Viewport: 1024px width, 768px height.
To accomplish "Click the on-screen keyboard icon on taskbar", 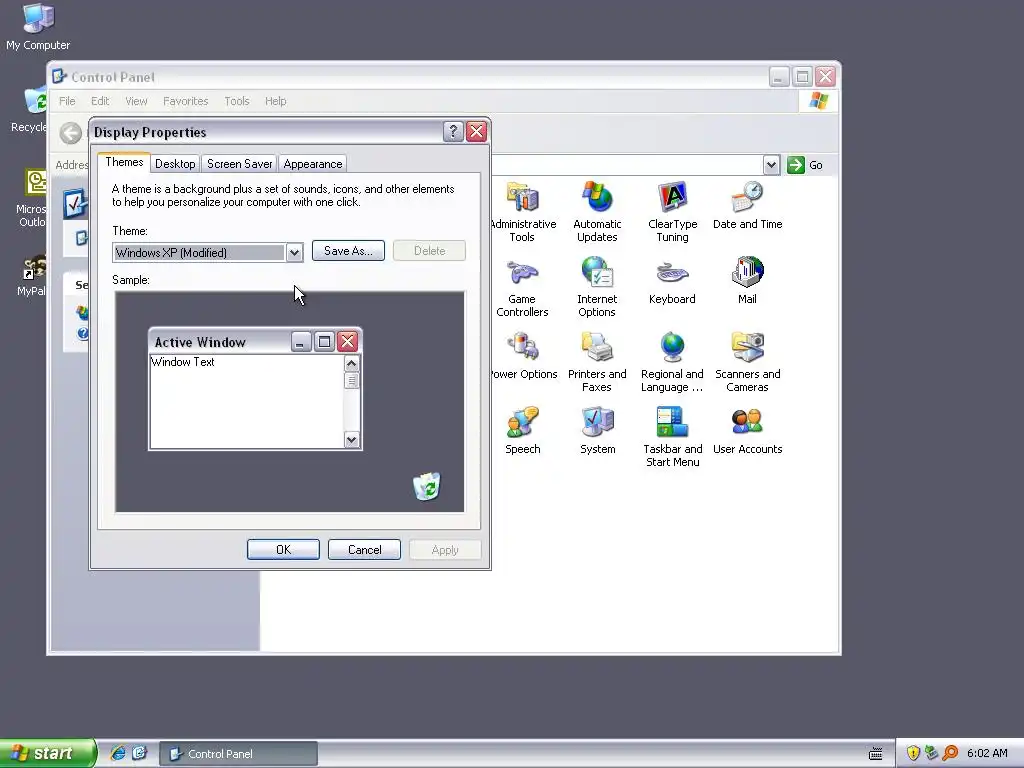I will pyautogui.click(x=876, y=754).
